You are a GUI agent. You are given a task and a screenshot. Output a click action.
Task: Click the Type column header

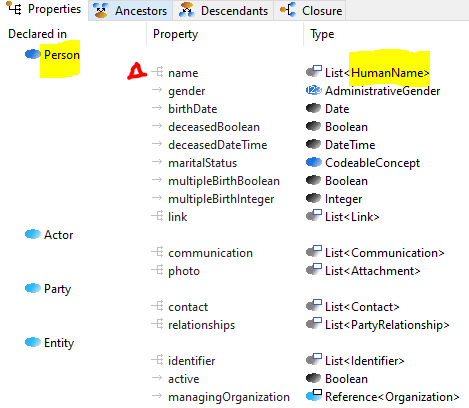[322, 34]
